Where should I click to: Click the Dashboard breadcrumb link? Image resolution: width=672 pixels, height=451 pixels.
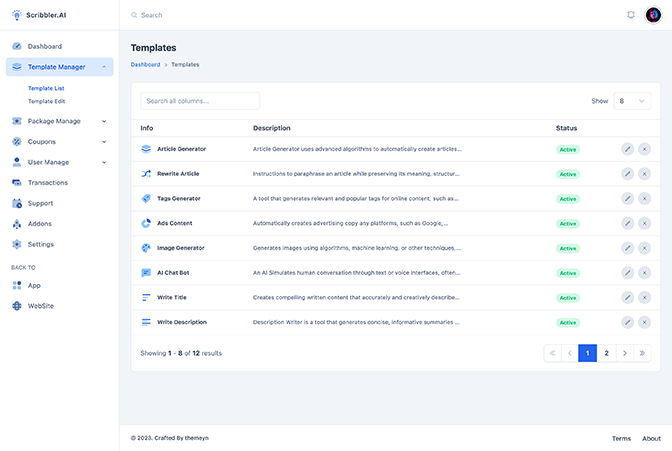[145, 65]
